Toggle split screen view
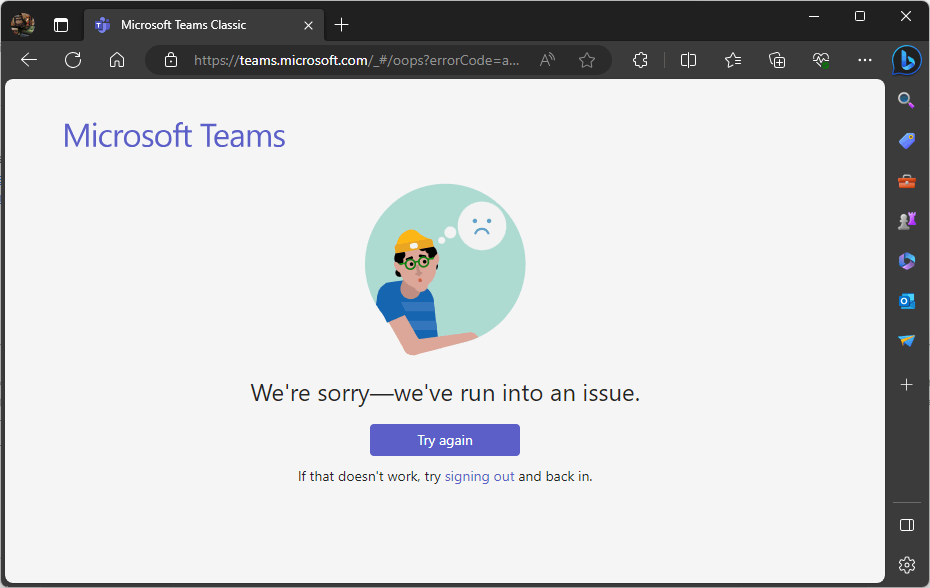The height and width of the screenshot is (588, 930). pos(688,60)
